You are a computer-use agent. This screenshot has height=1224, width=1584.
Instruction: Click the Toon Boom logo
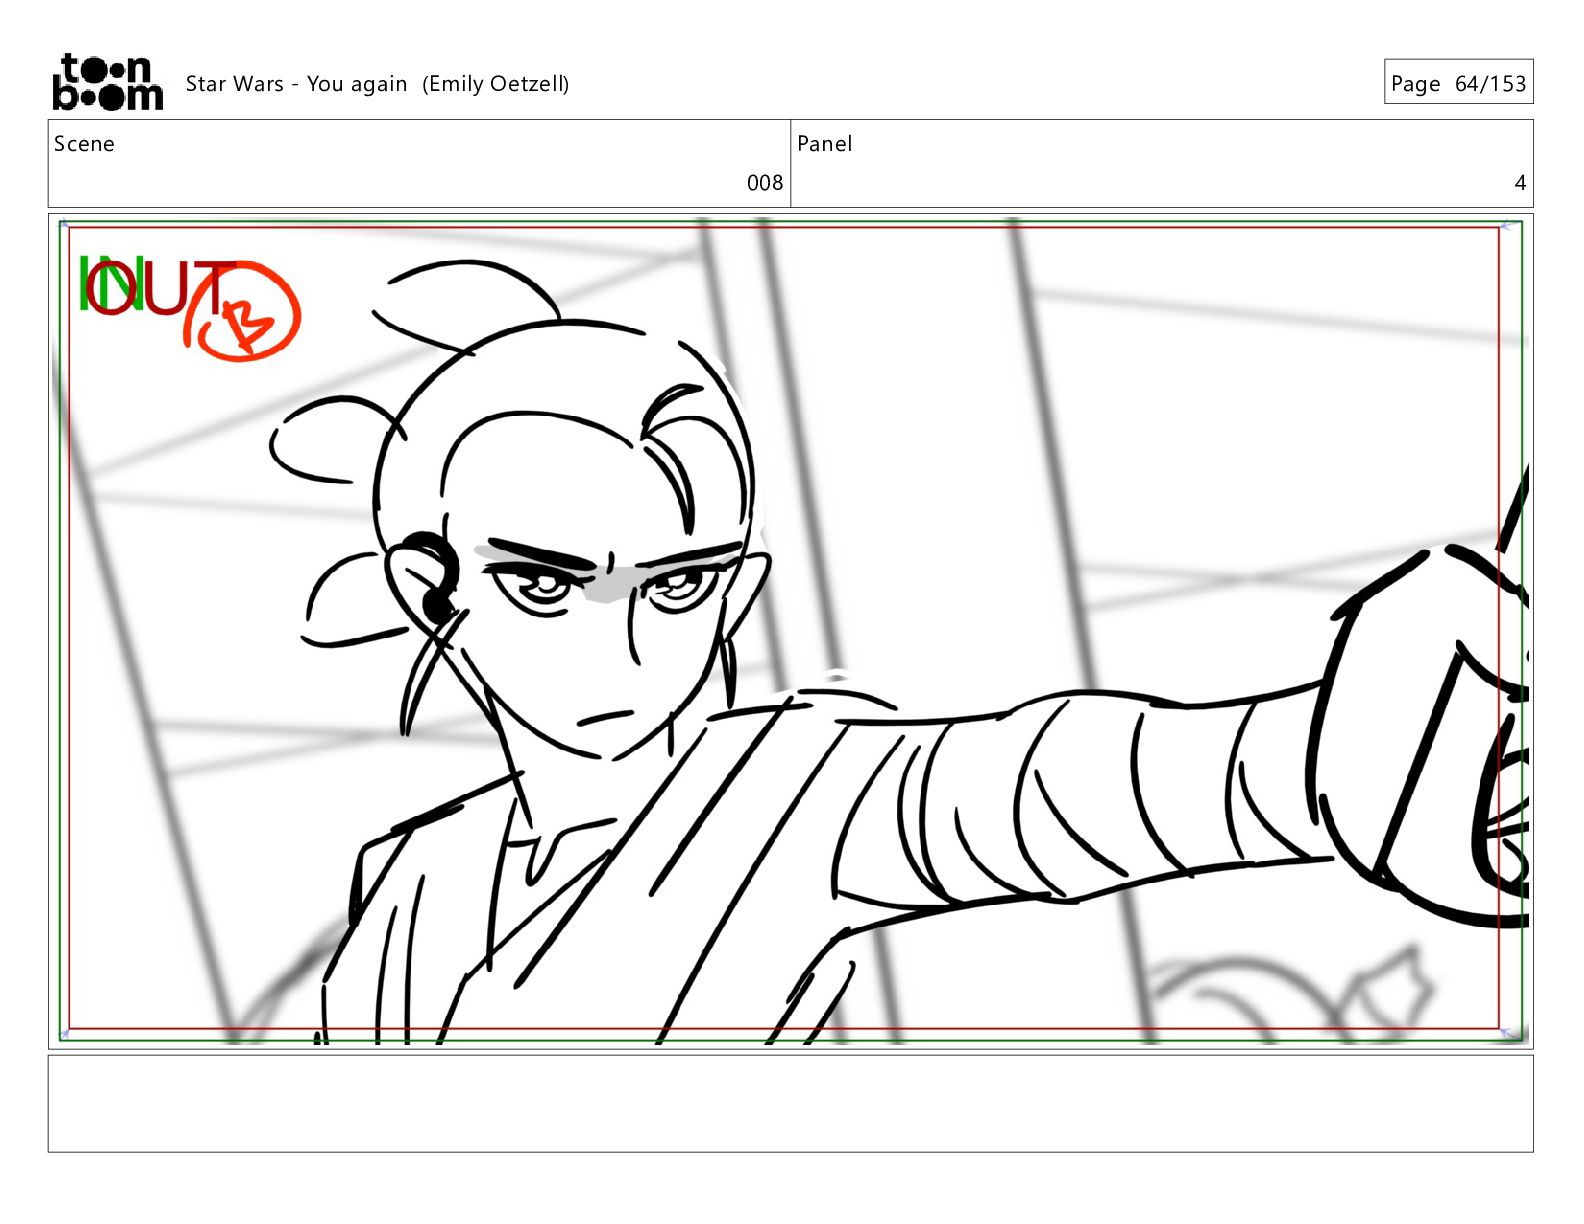coord(107,82)
